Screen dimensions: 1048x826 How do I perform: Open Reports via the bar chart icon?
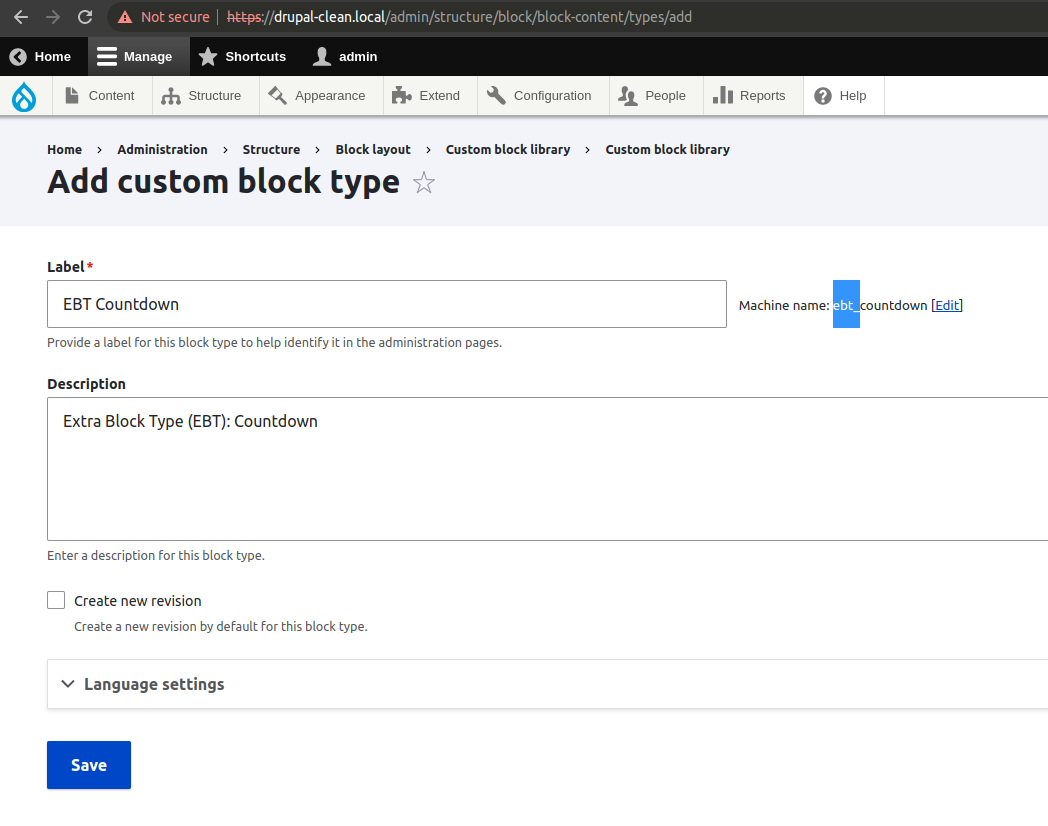click(x=721, y=95)
